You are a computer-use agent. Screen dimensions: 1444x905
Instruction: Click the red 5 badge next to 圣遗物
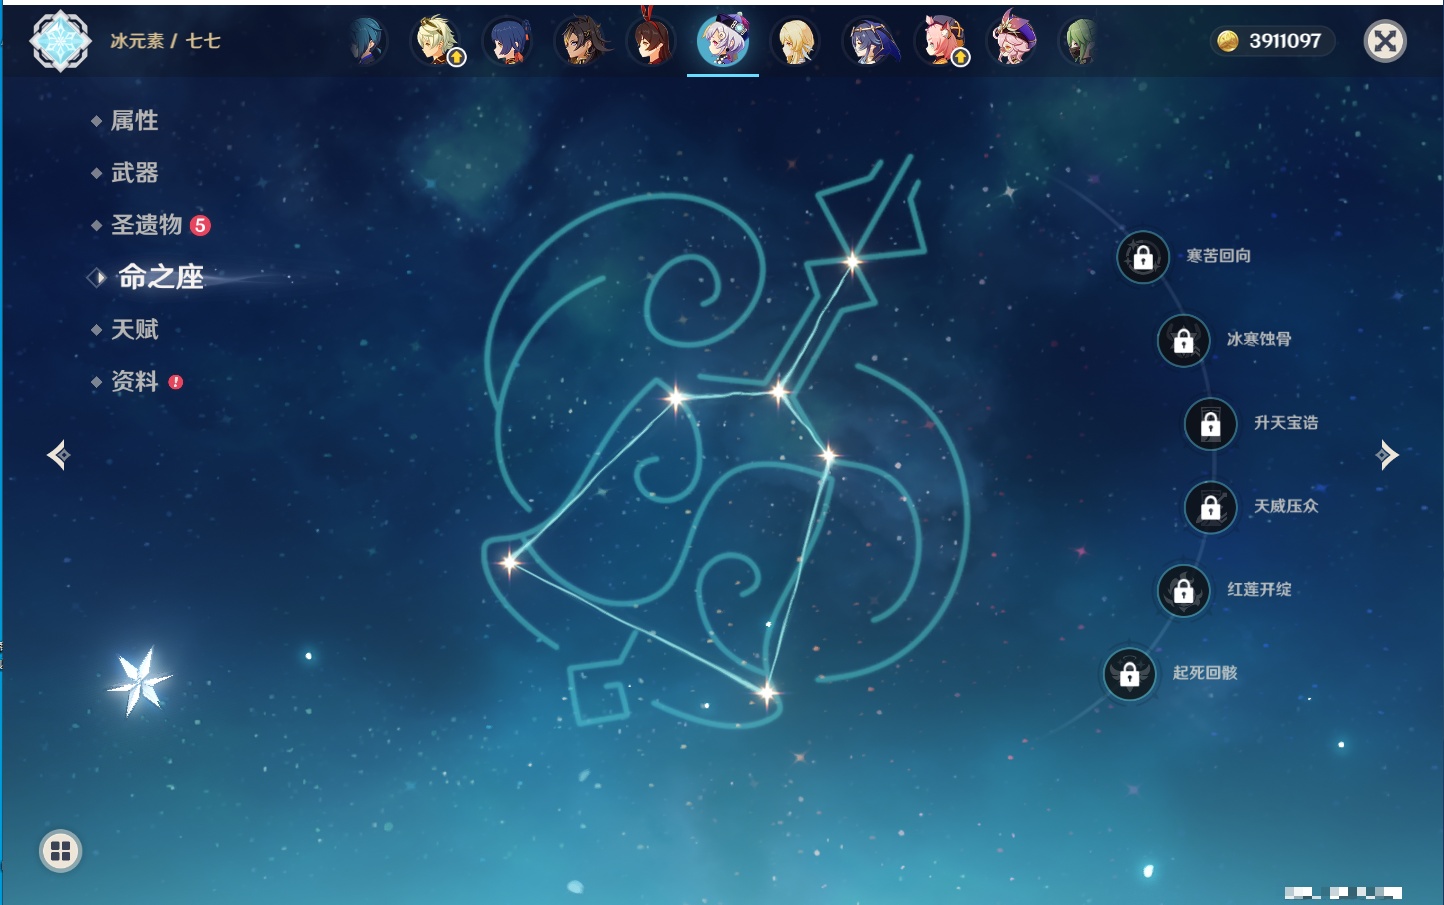(x=200, y=225)
